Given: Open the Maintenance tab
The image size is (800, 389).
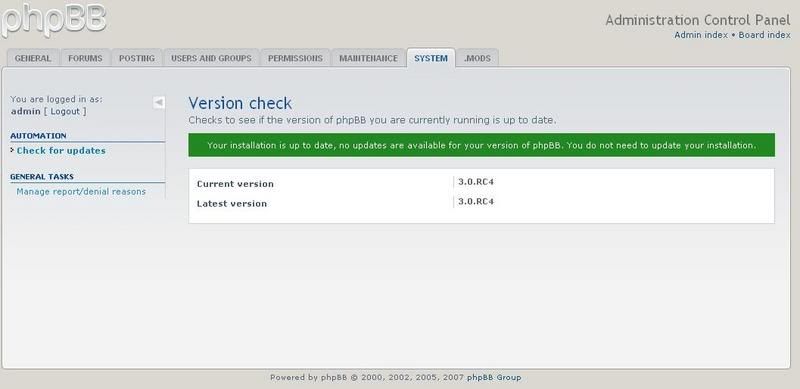Looking at the screenshot, I should tap(368, 58).
